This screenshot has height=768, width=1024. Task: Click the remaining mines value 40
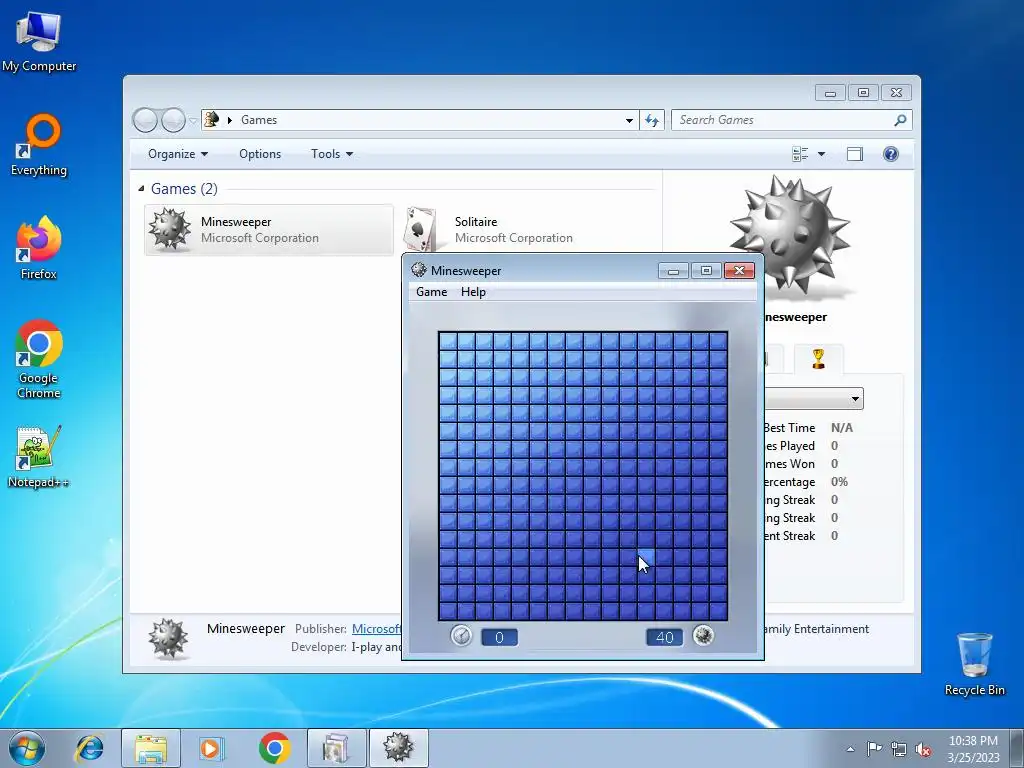(x=664, y=637)
